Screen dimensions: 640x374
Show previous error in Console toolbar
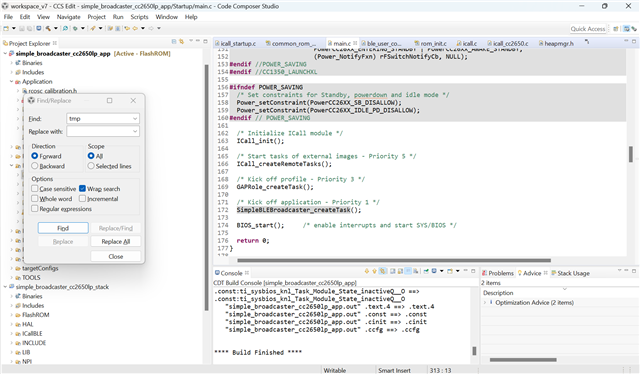pos(374,271)
